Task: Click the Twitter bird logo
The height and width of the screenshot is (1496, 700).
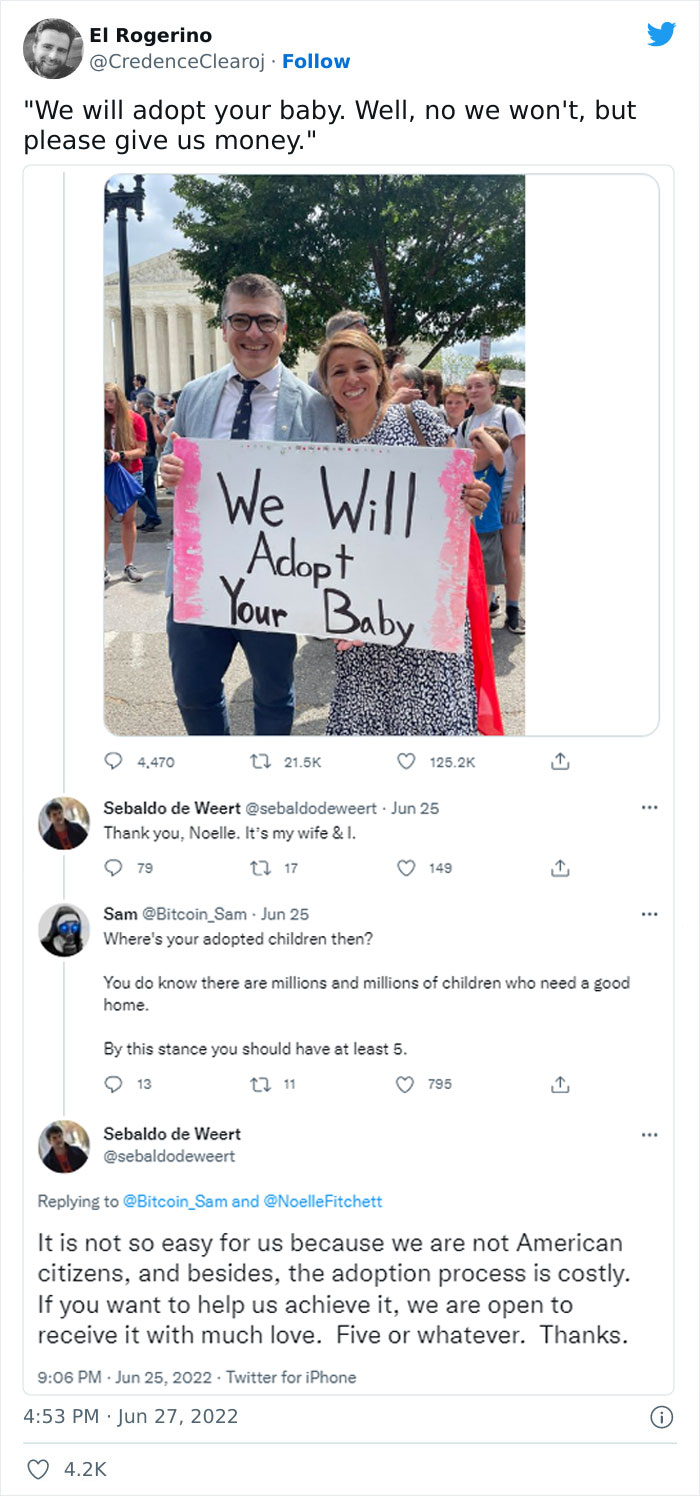Action: 661,35
